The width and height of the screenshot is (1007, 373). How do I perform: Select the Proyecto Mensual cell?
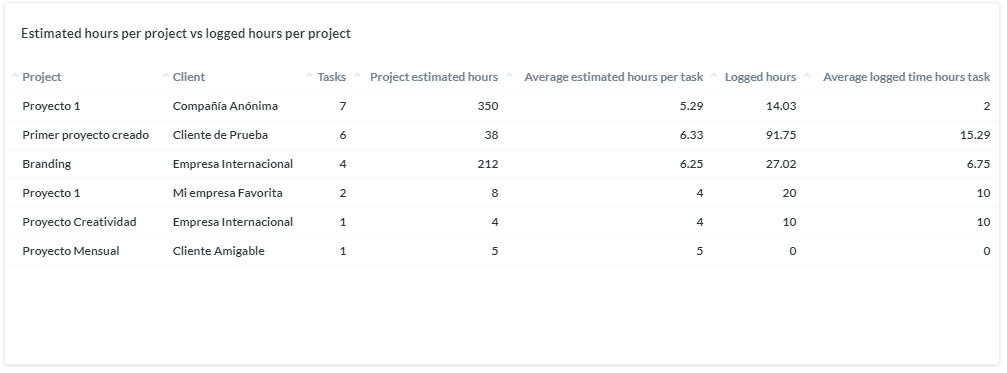click(x=71, y=250)
